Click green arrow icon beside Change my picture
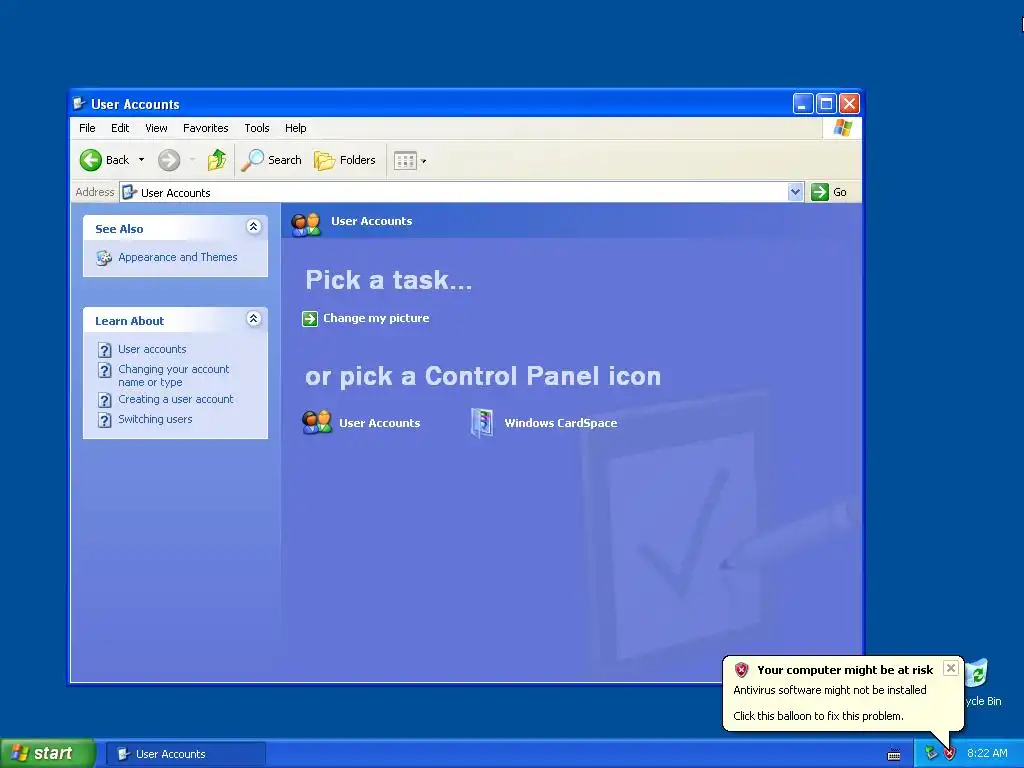Viewport: 1024px width, 768px height. [310, 319]
